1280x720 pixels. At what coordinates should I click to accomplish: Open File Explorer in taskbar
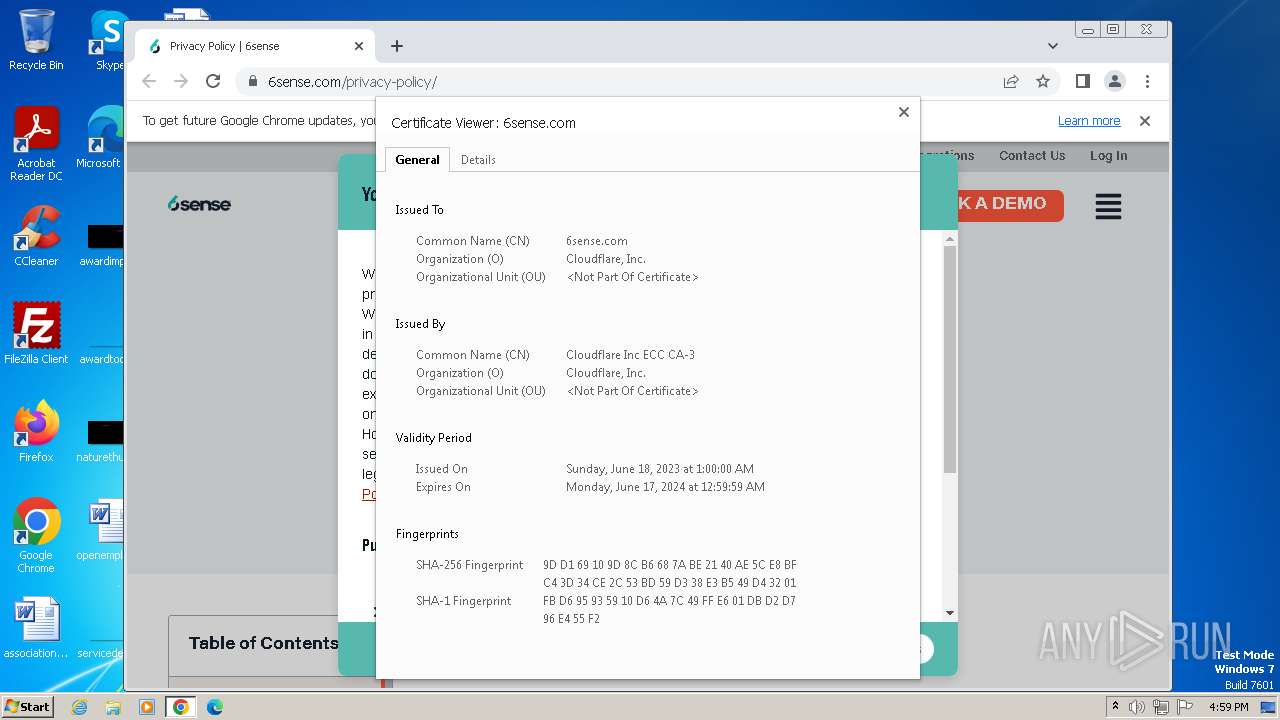point(113,707)
